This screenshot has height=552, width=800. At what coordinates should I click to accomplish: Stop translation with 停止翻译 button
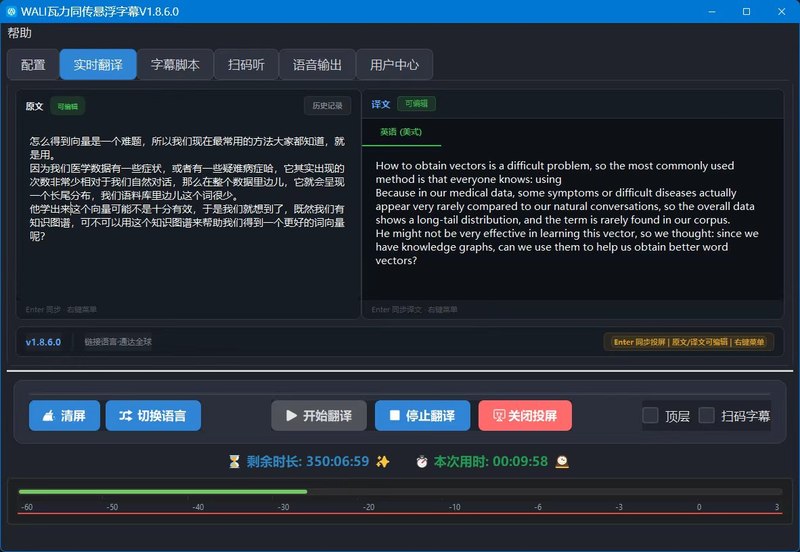click(x=422, y=416)
